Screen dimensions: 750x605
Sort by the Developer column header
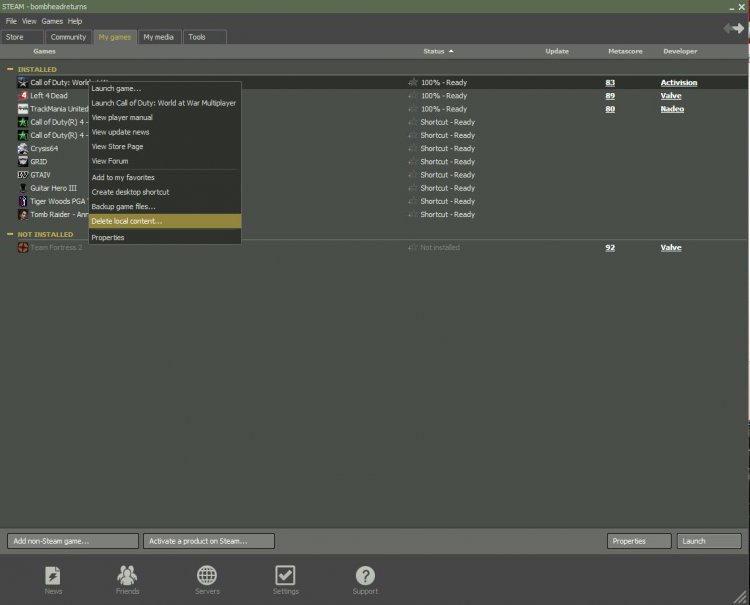(680, 51)
